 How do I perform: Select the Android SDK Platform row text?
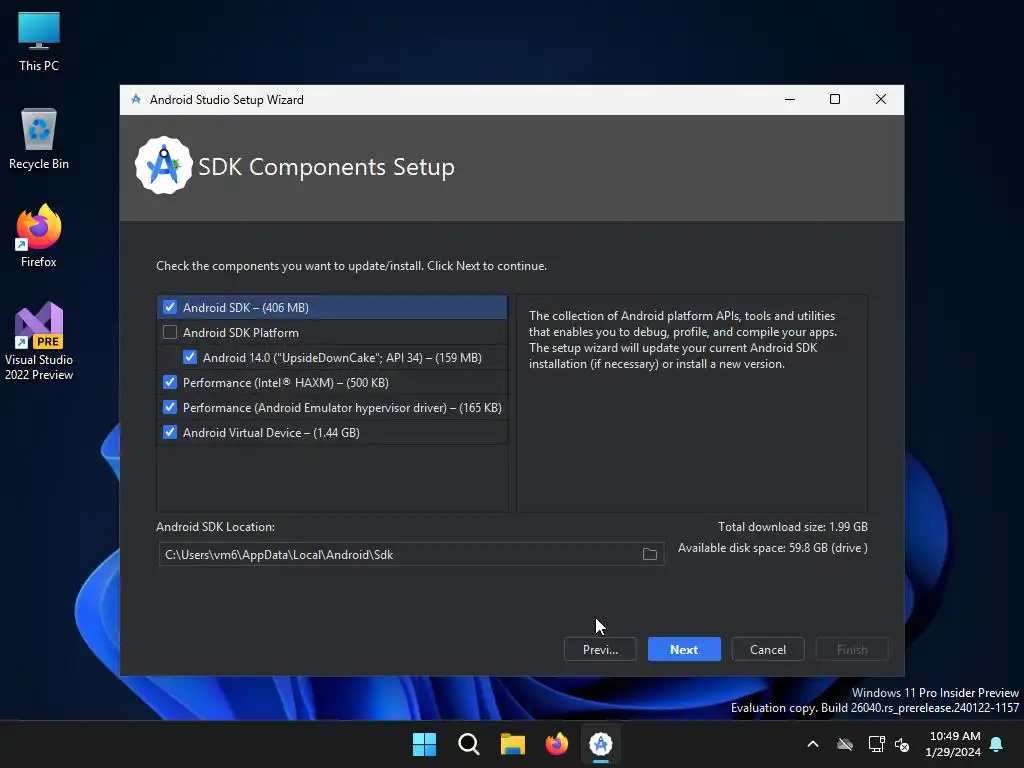pyautogui.click(x=240, y=332)
